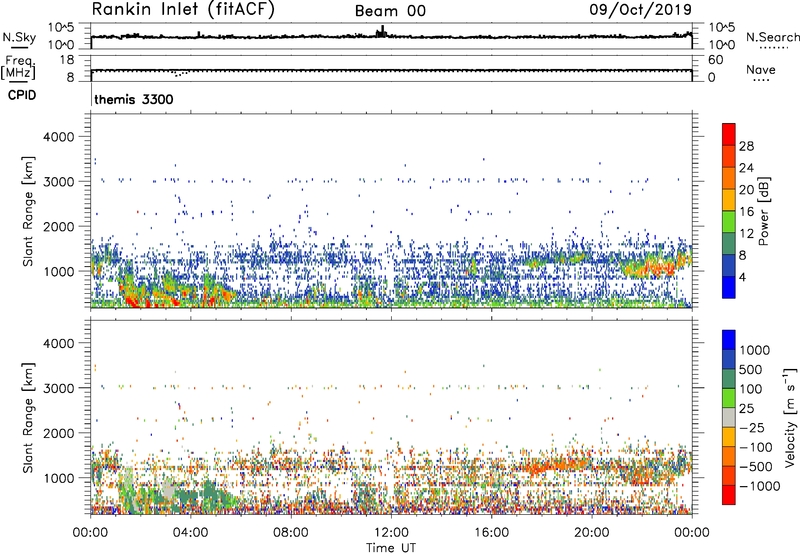
Task: Click the '-25' tick on Velocity color bar
Action: tap(751, 428)
